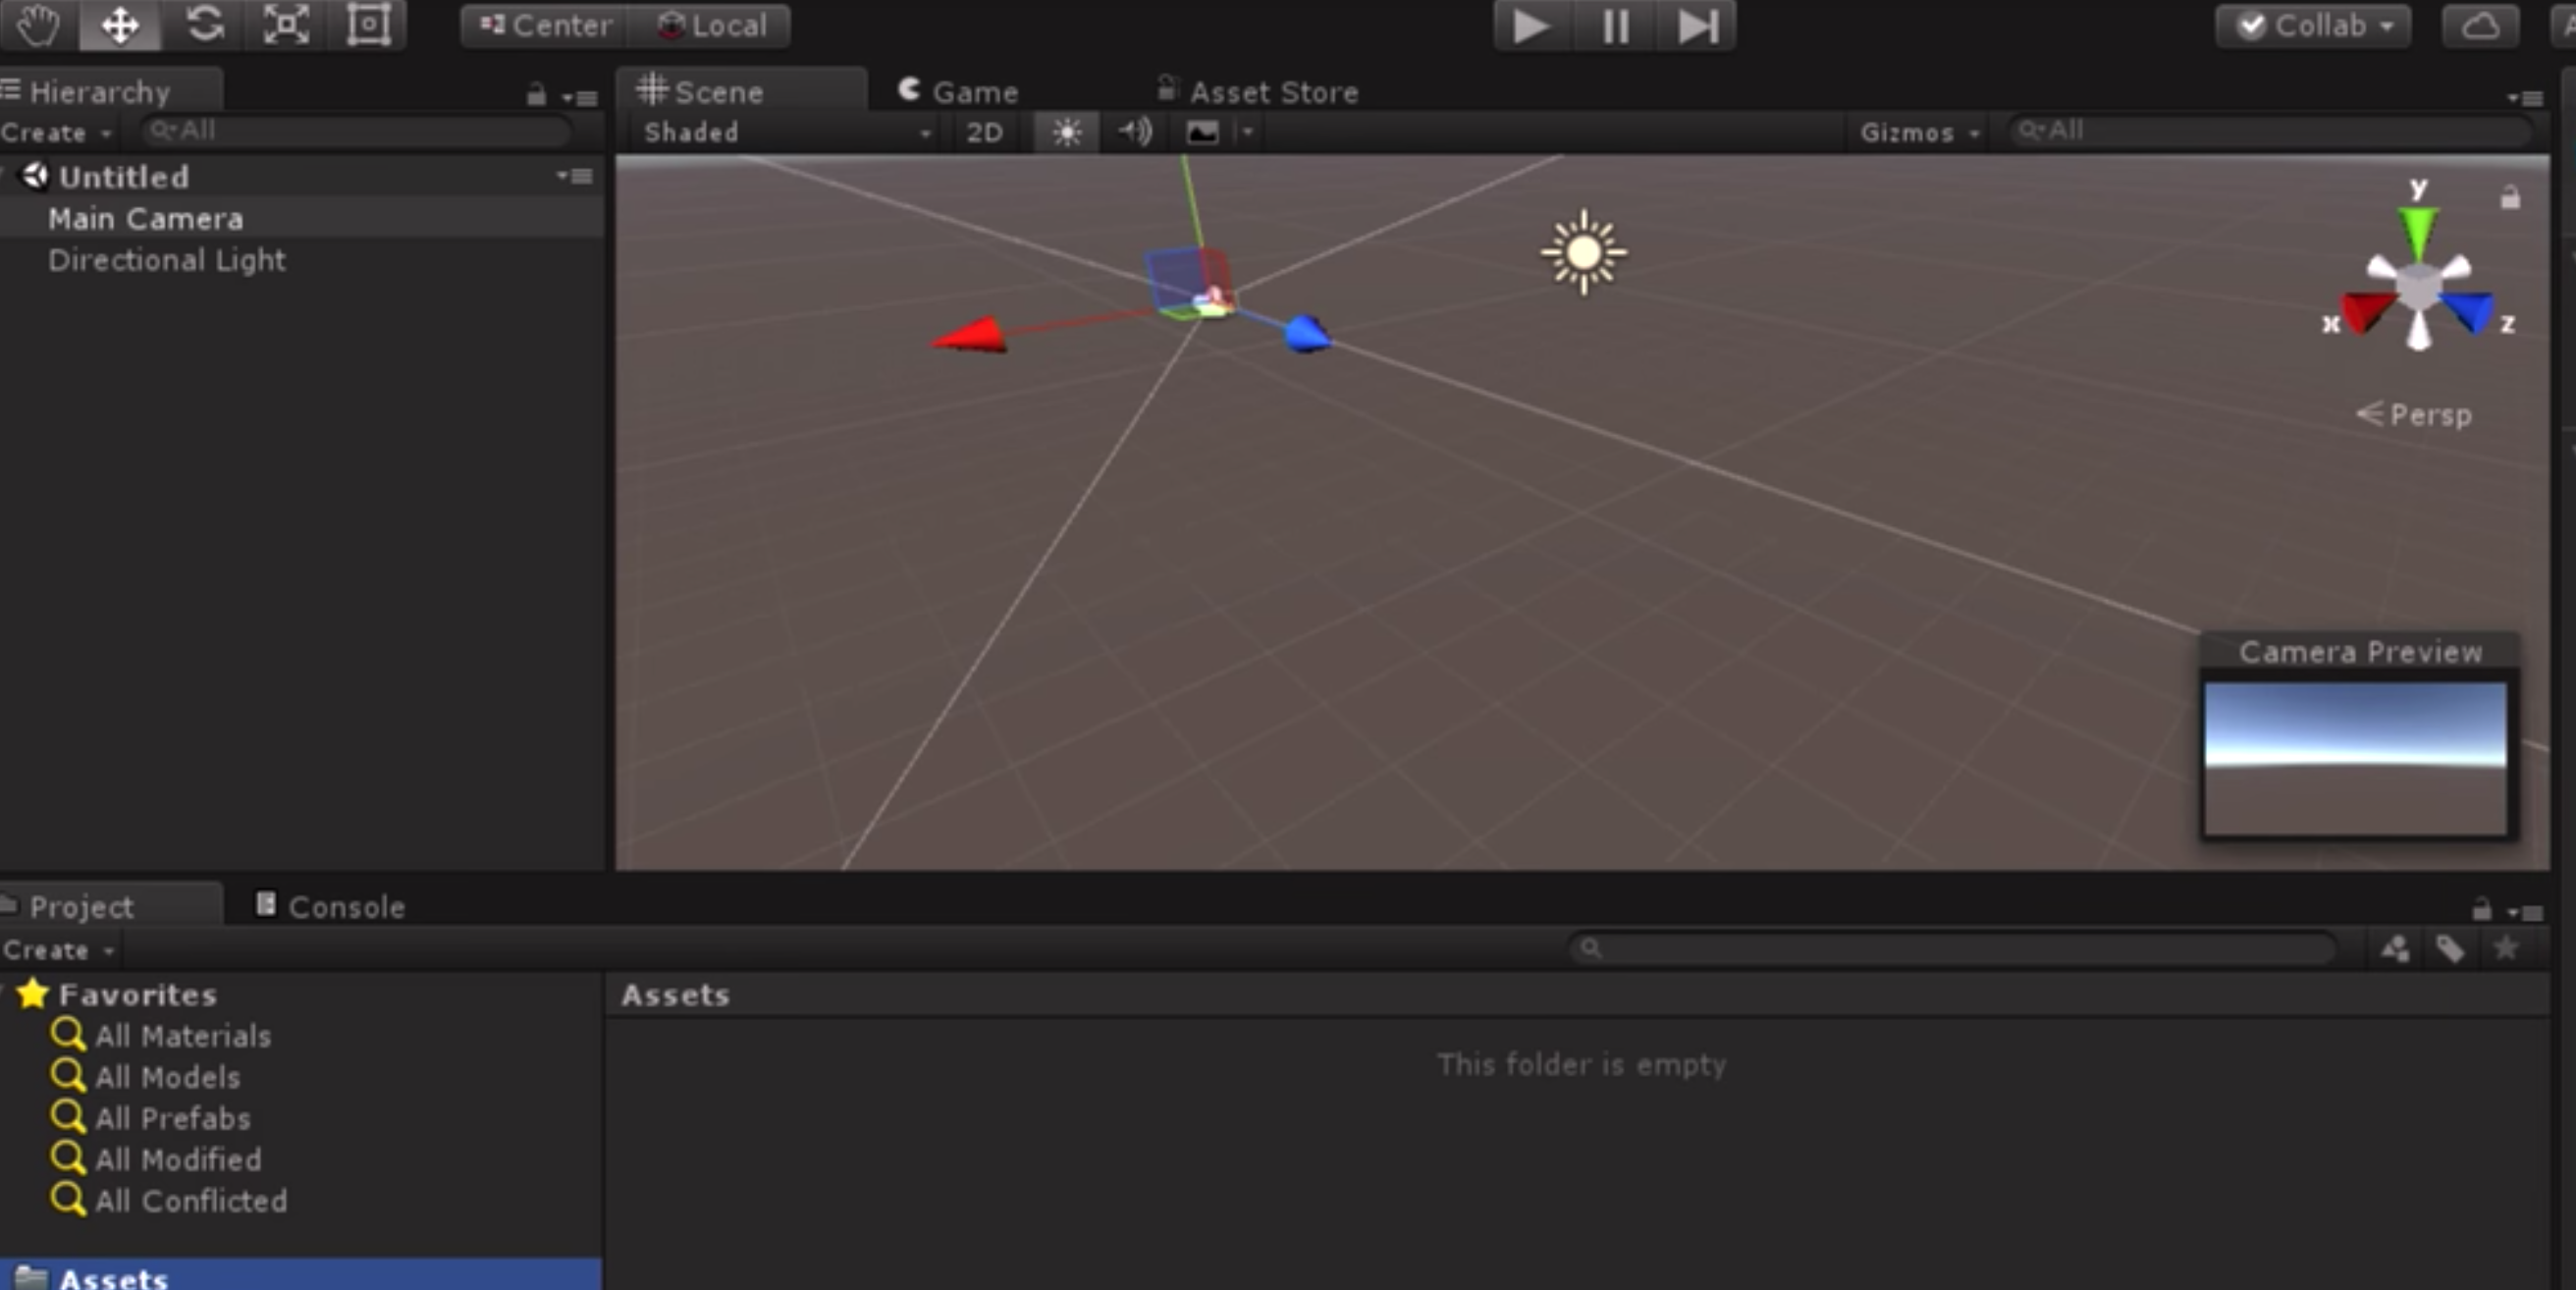Switch to the Console tab
2576x1290 pixels.
point(331,907)
